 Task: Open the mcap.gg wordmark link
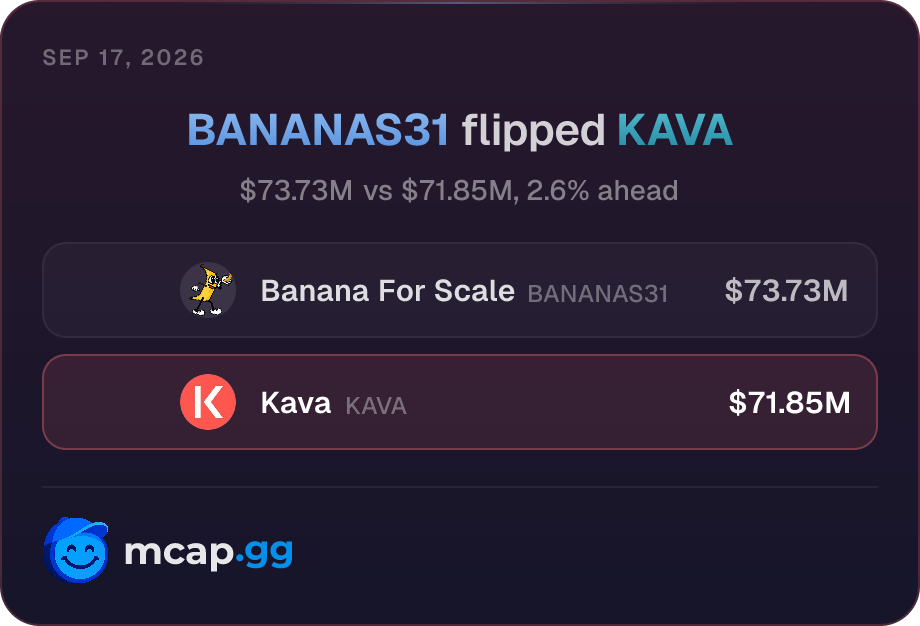click(208, 553)
